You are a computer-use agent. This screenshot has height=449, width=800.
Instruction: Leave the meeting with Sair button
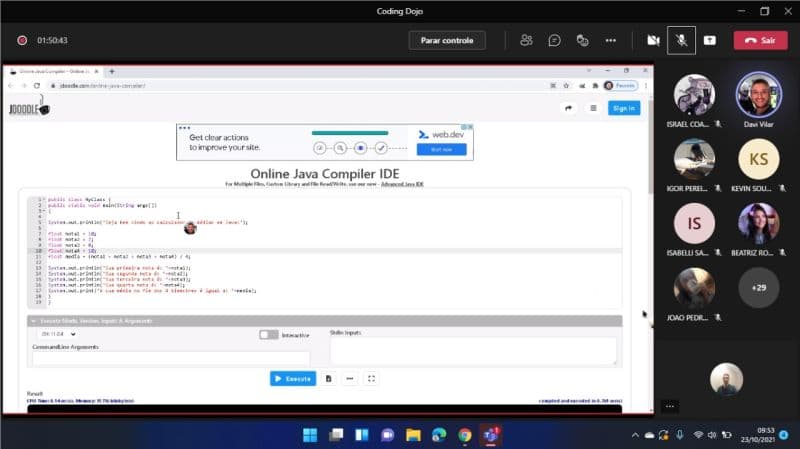(760, 40)
